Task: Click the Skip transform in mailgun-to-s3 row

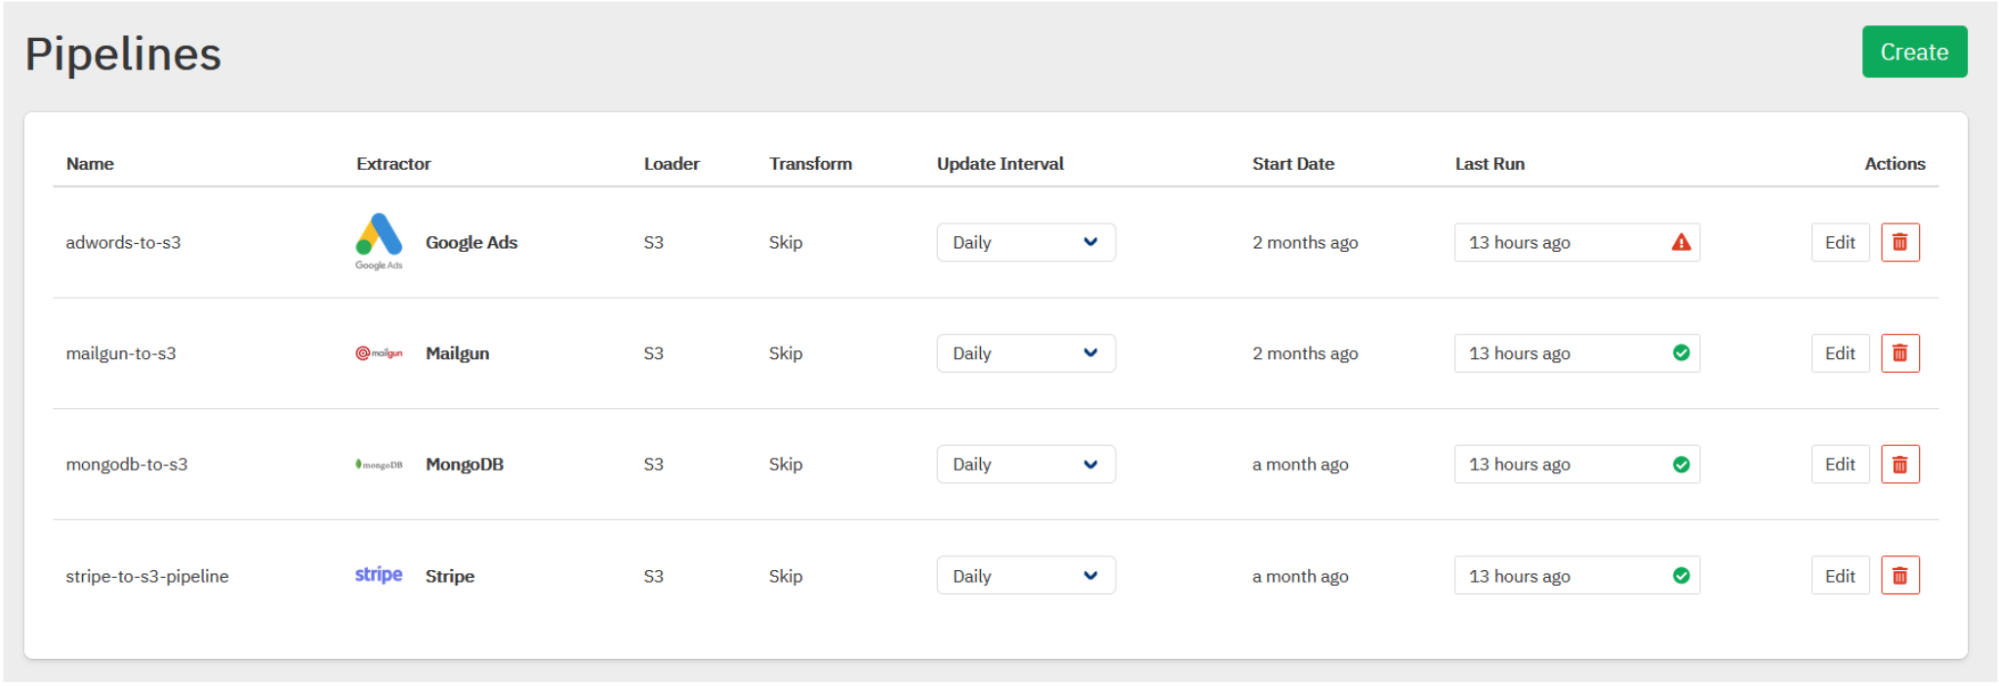Action: (785, 353)
